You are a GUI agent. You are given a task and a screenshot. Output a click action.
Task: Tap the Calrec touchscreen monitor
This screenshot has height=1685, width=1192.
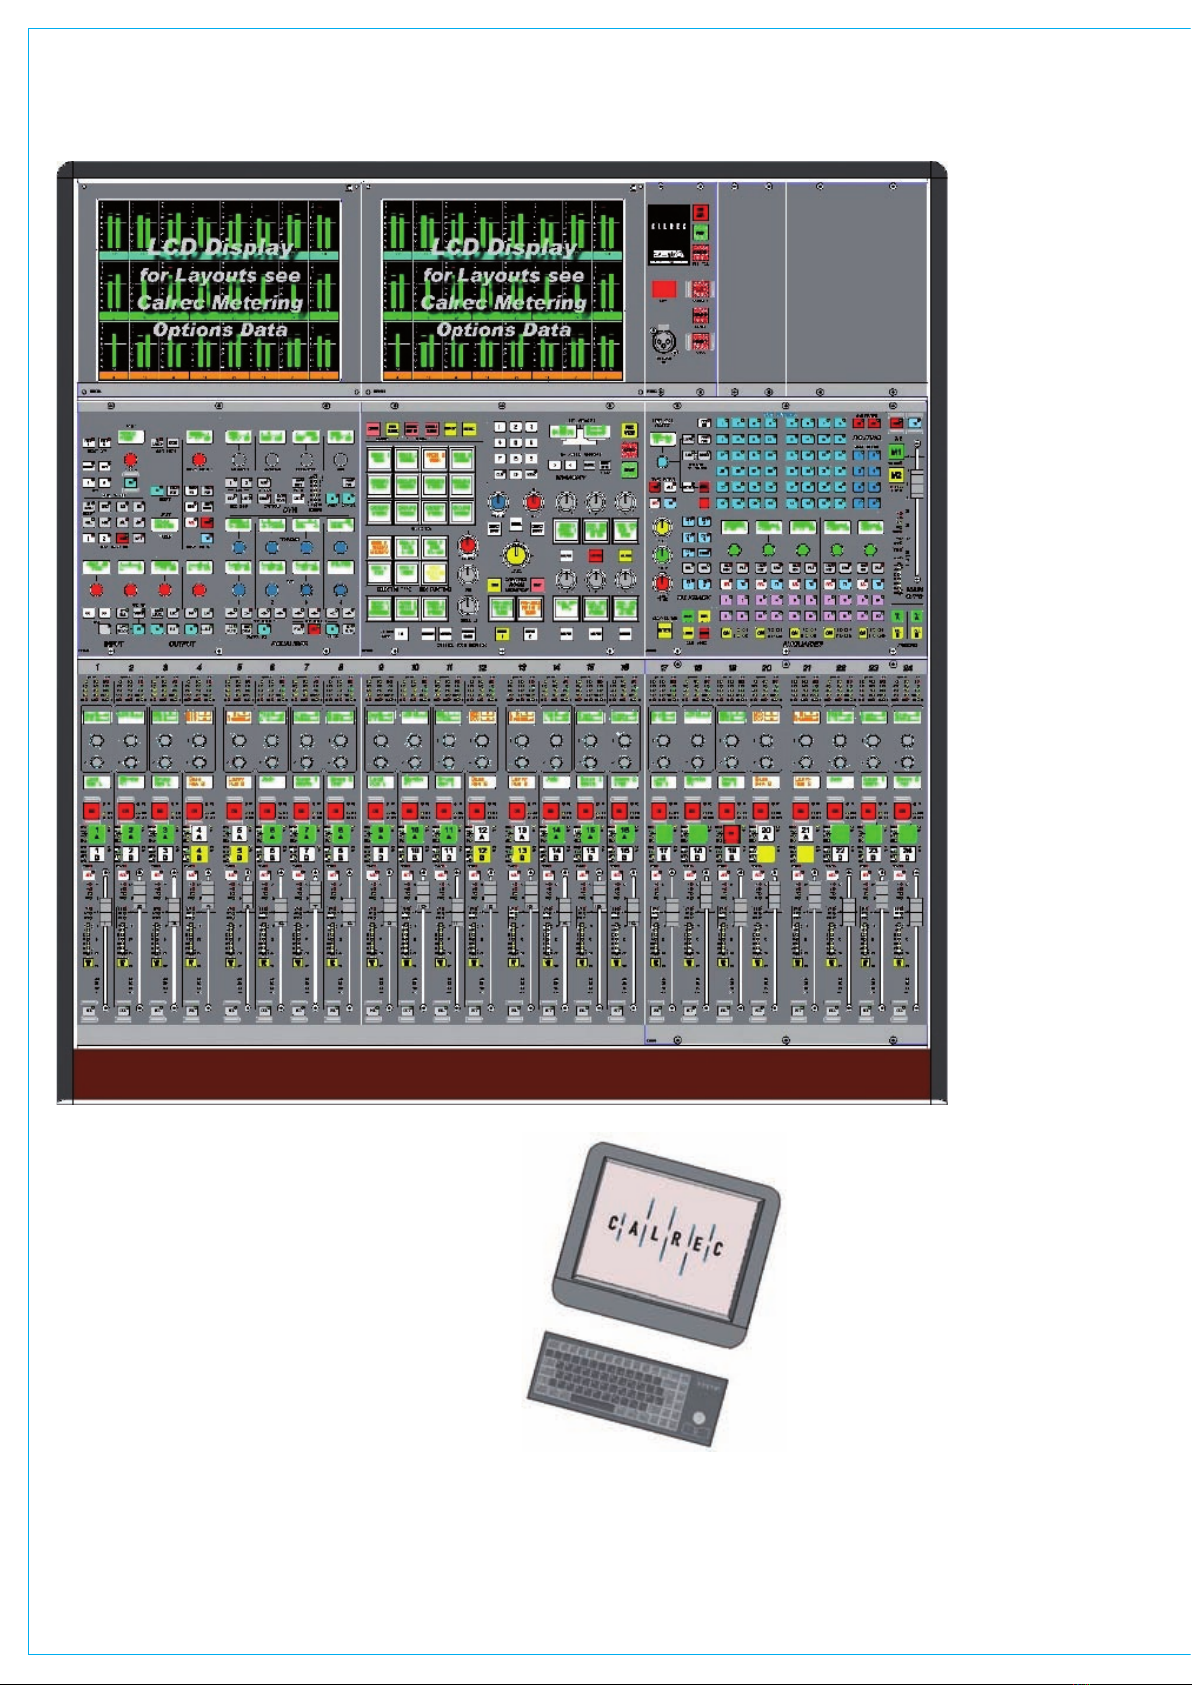(x=666, y=1246)
